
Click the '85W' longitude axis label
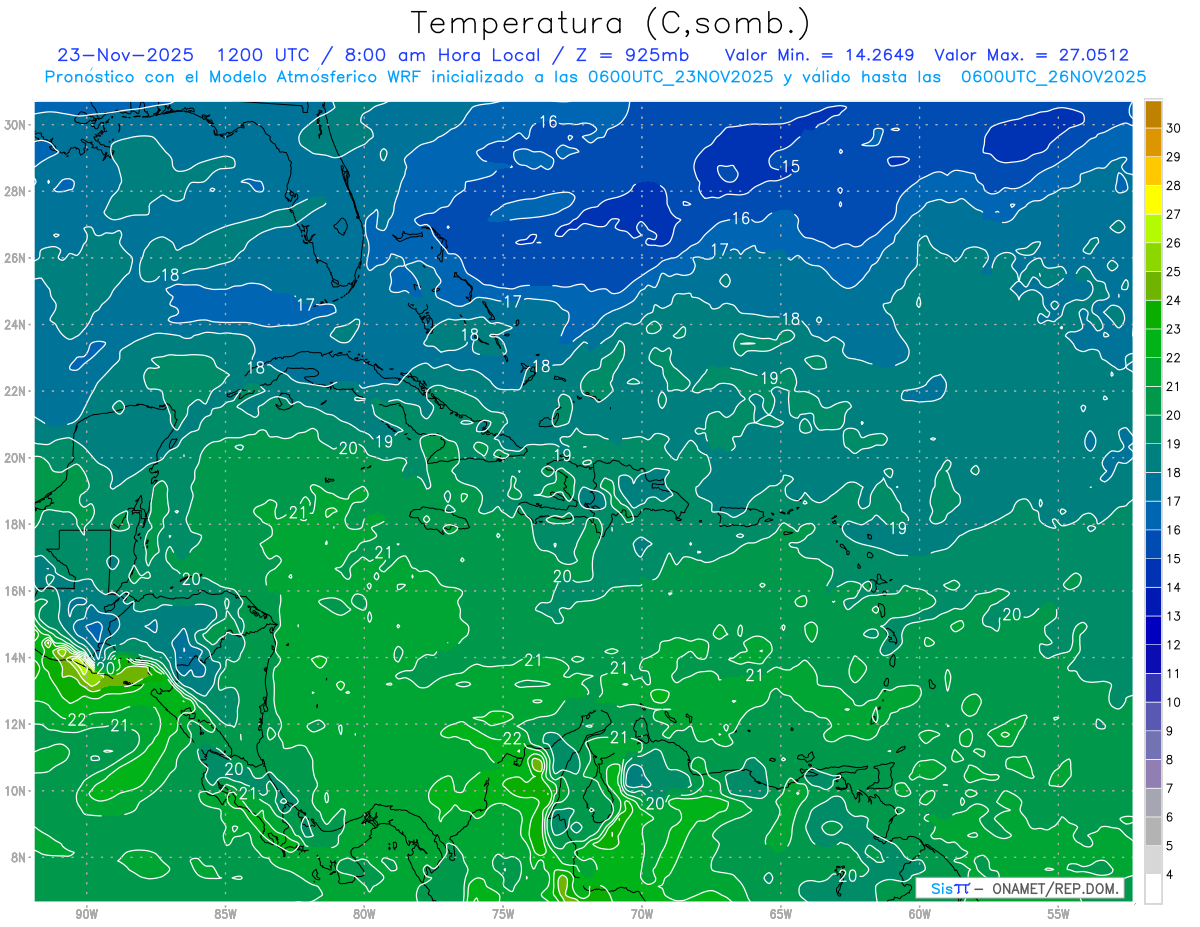(225, 914)
